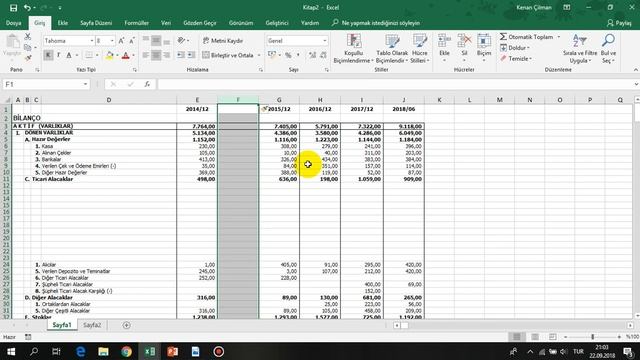Switch to the Veri tab
The height and width of the screenshot is (360, 640).
click(x=166, y=23)
